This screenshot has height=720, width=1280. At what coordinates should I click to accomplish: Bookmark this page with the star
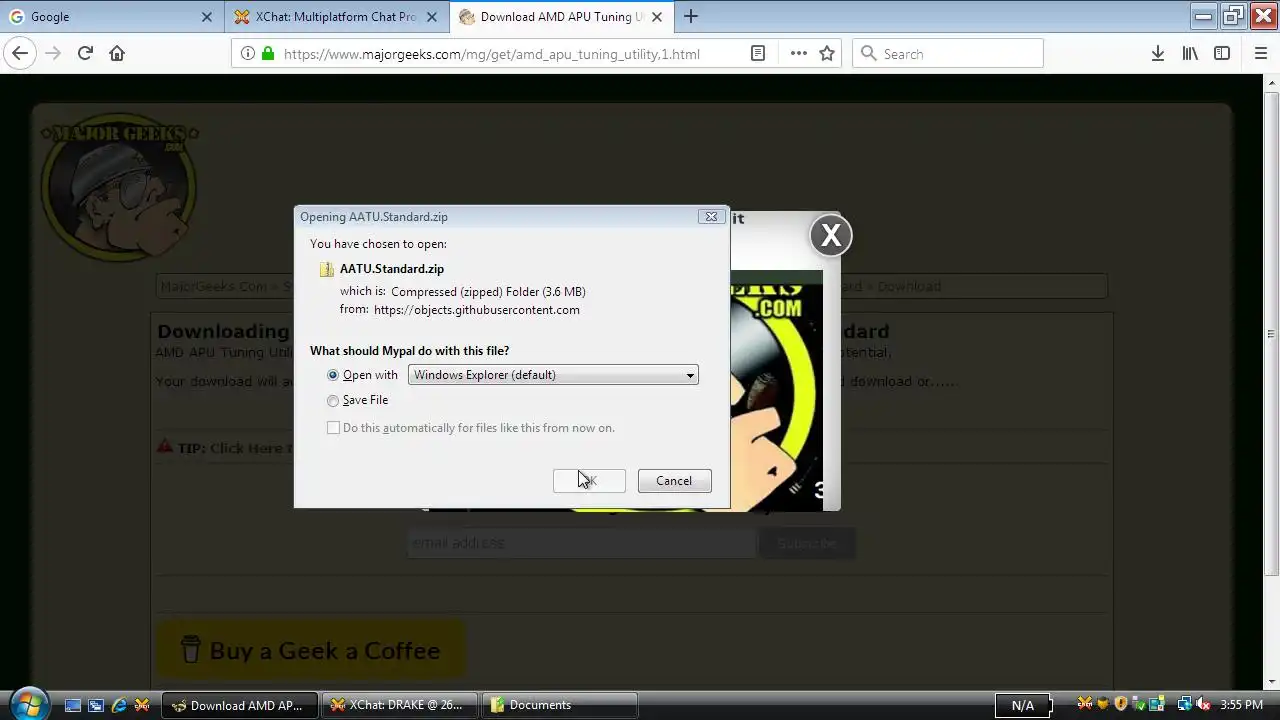(x=827, y=53)
